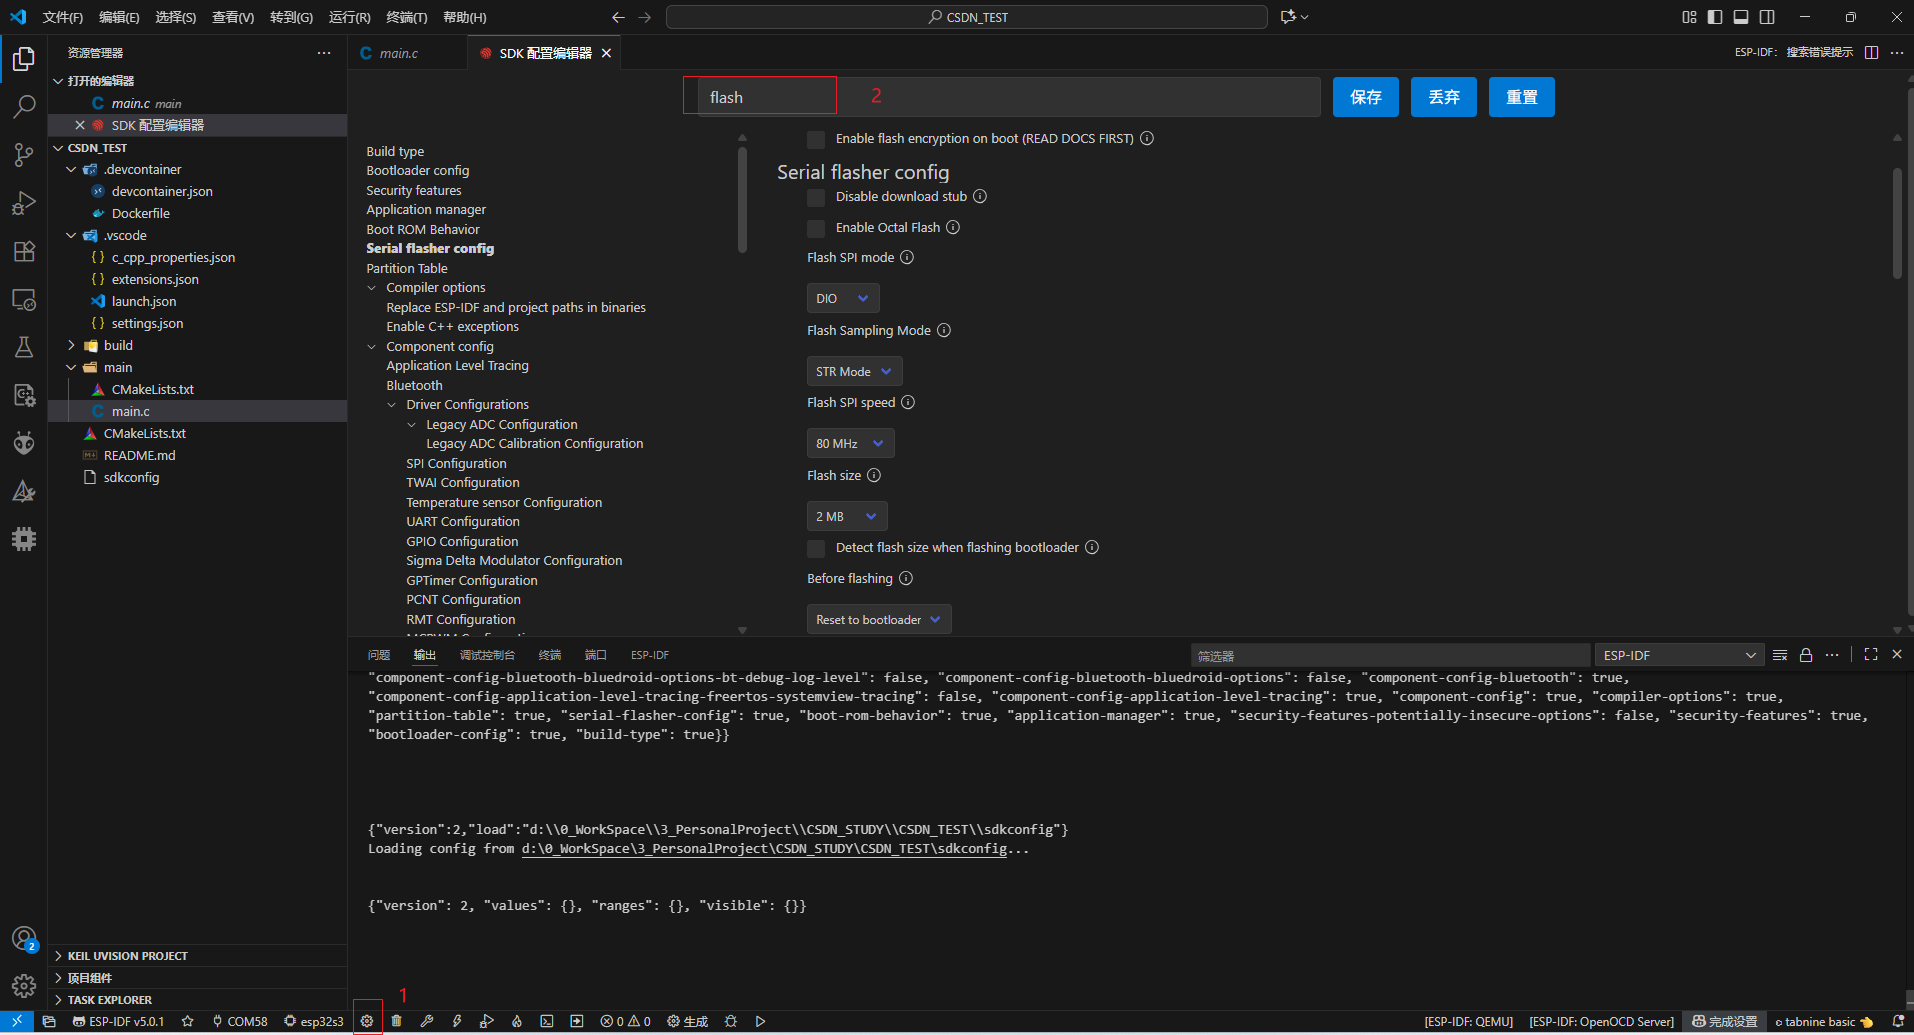Click the status bar debug bug icon
The image size is (1914, 1035).
point(731,1021)
